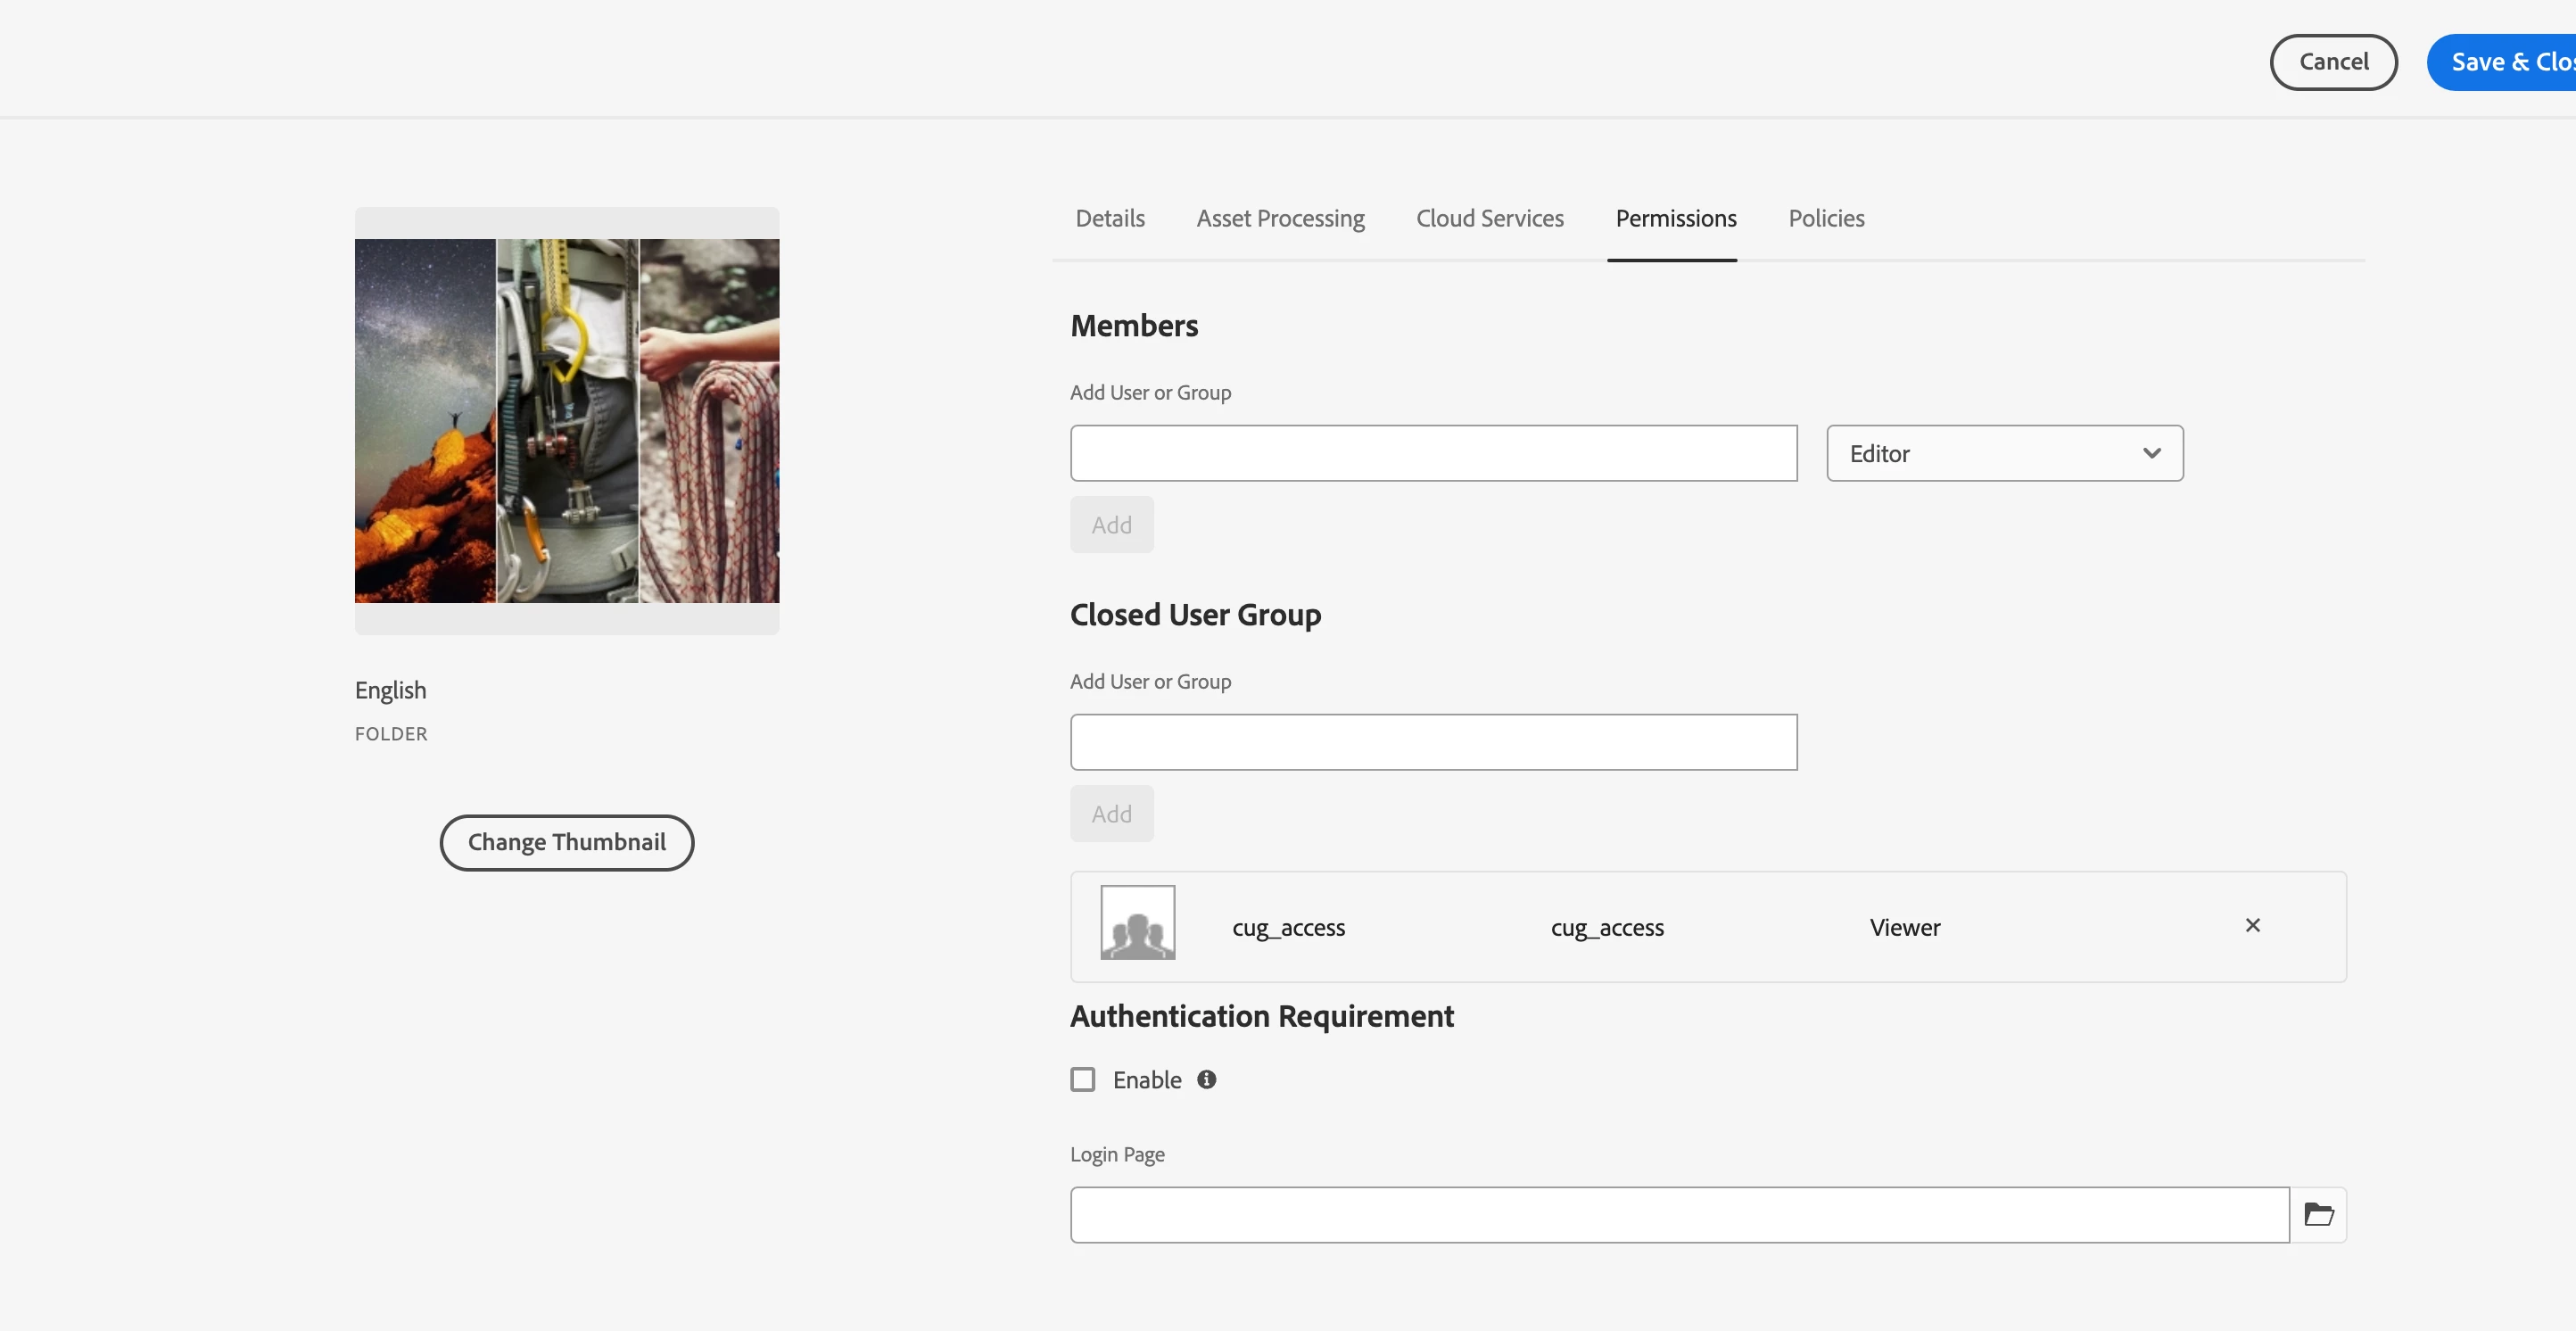Click the English folder thumbnail image
Screen dimensions: 2576x1331
pyautogui.click(x=566, y=420)
